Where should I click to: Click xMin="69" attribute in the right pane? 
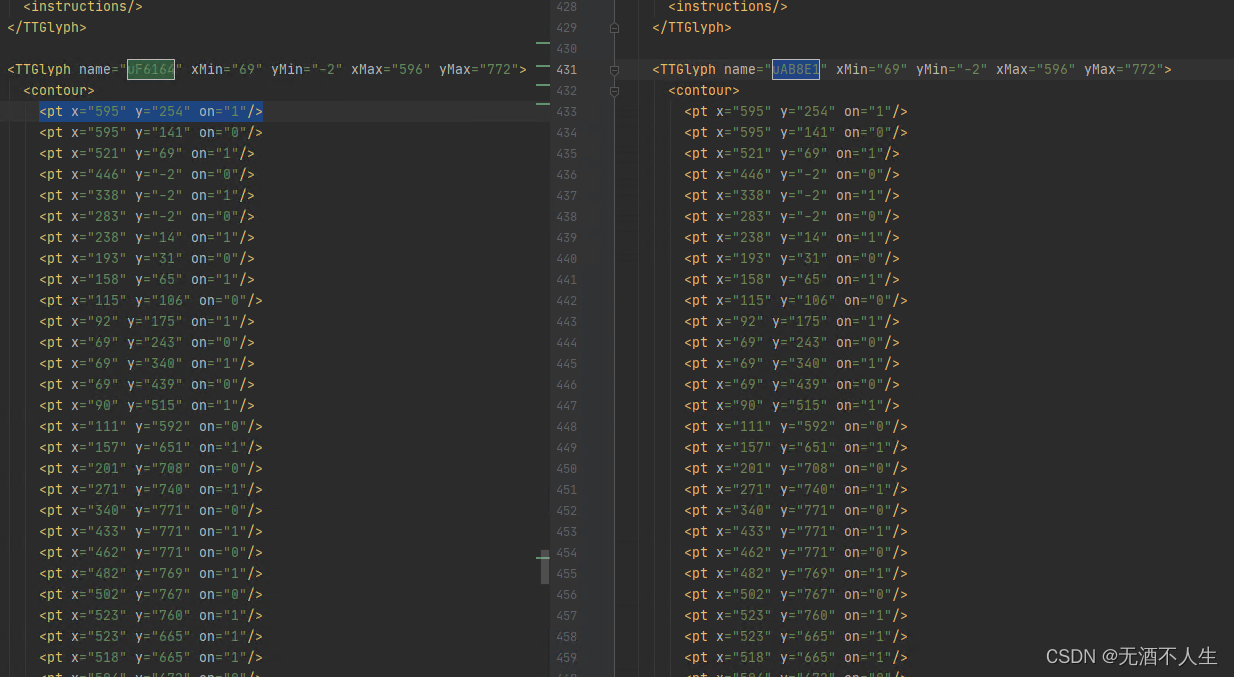tap(872, 69)
